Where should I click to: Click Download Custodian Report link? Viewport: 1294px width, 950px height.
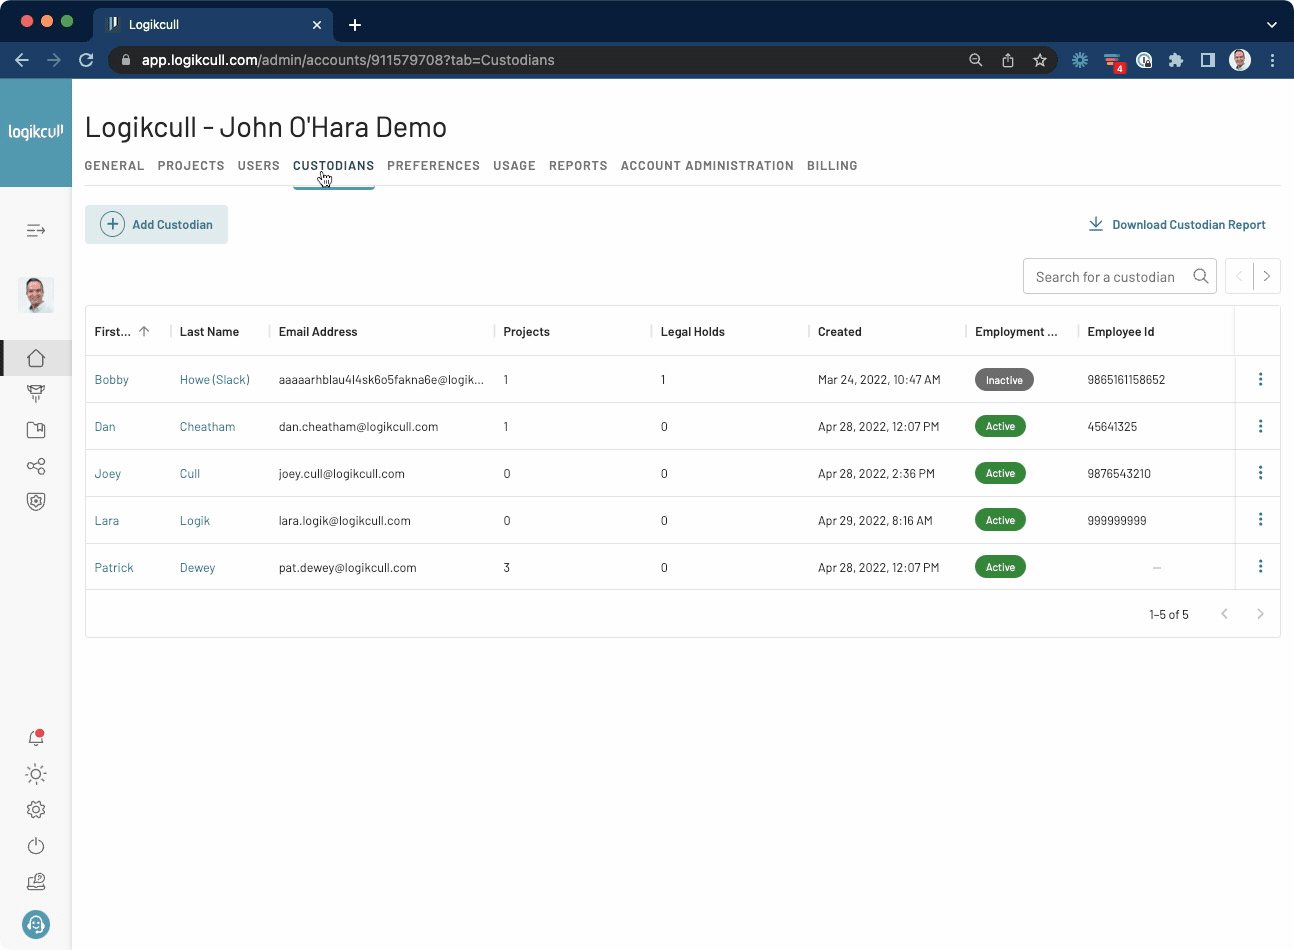(x=1177, y=225)
